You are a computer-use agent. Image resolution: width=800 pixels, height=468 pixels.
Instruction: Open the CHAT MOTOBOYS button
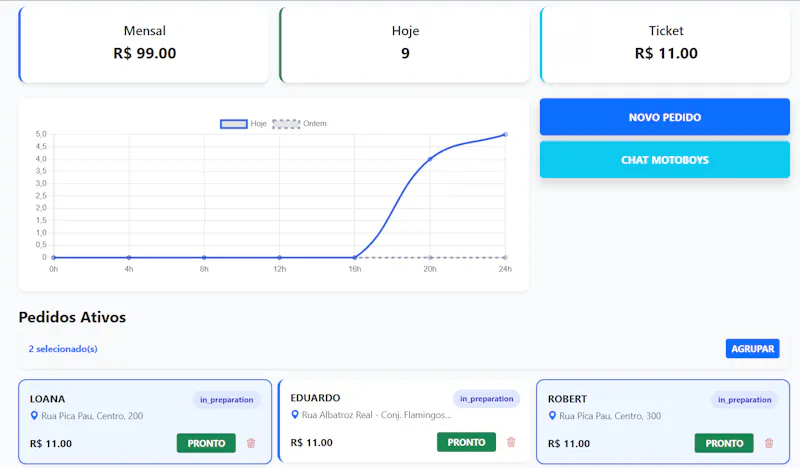(665, 160)
